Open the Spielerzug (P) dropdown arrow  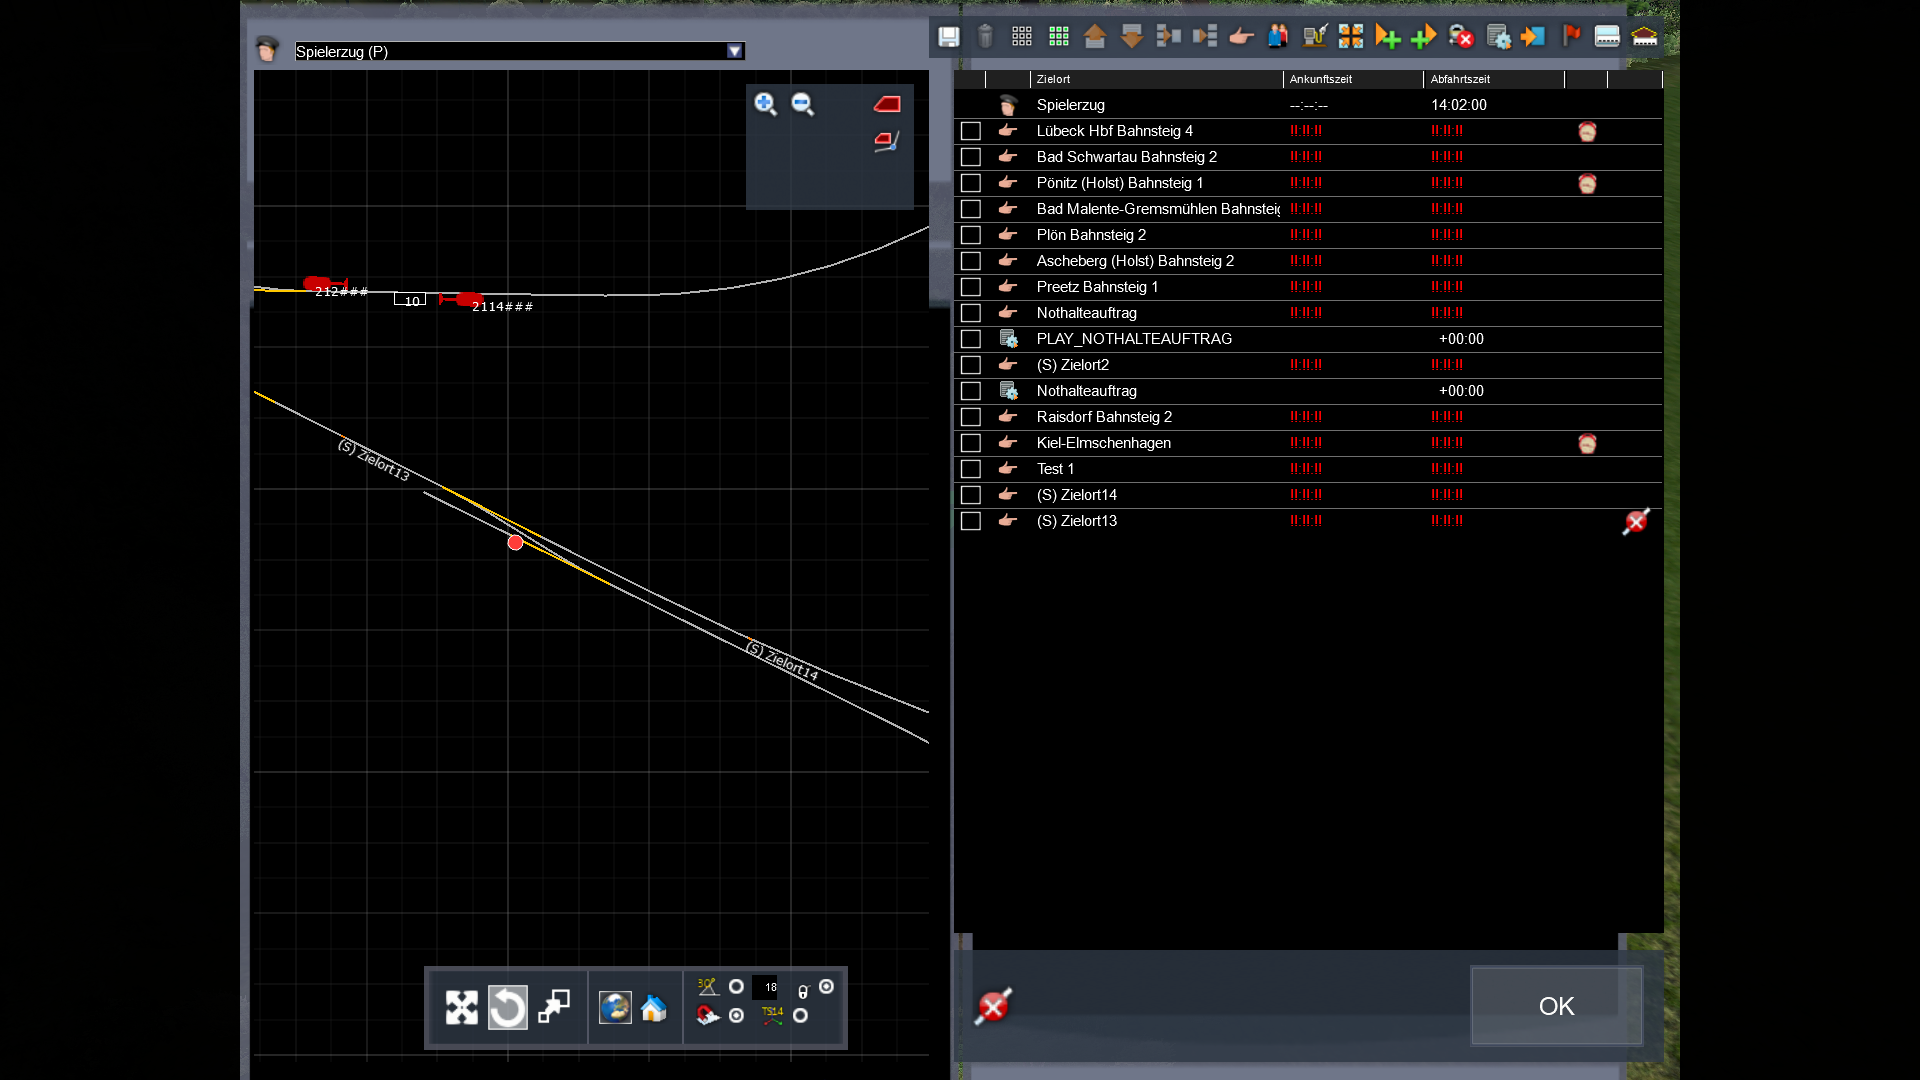[x=735, y=51]
